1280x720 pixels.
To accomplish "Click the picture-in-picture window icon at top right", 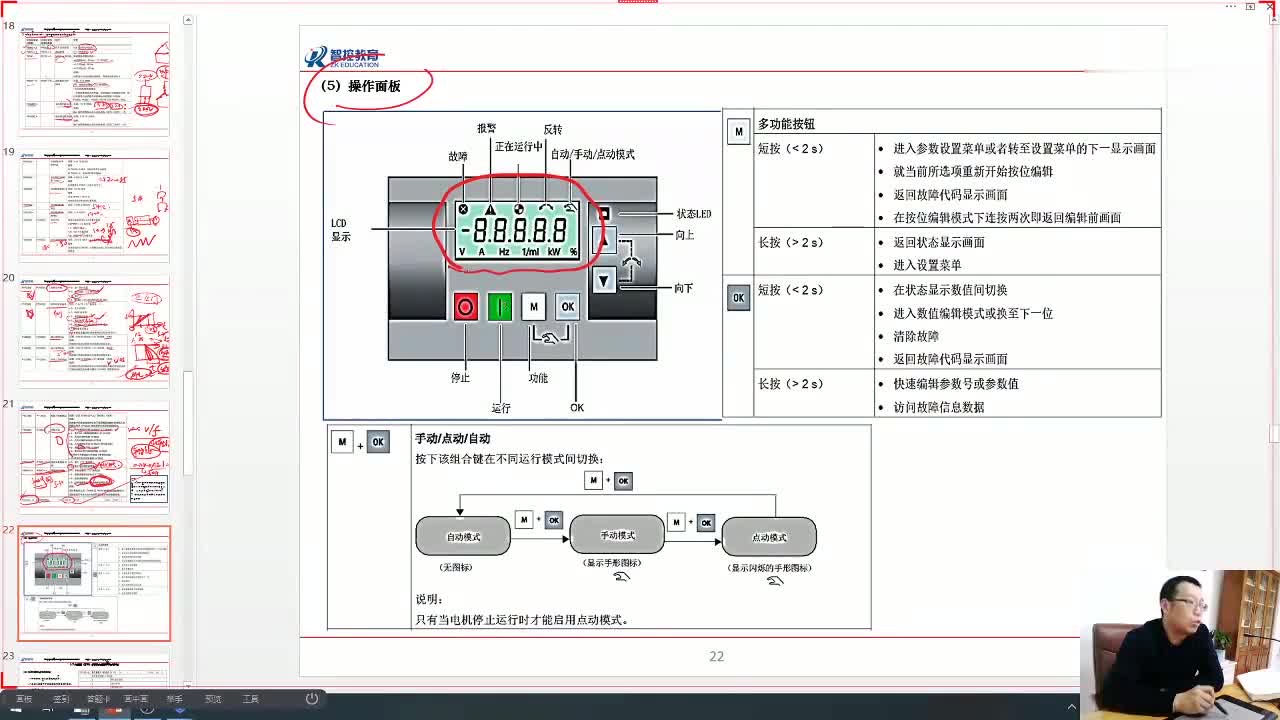I will click(x=1250, y=6).
